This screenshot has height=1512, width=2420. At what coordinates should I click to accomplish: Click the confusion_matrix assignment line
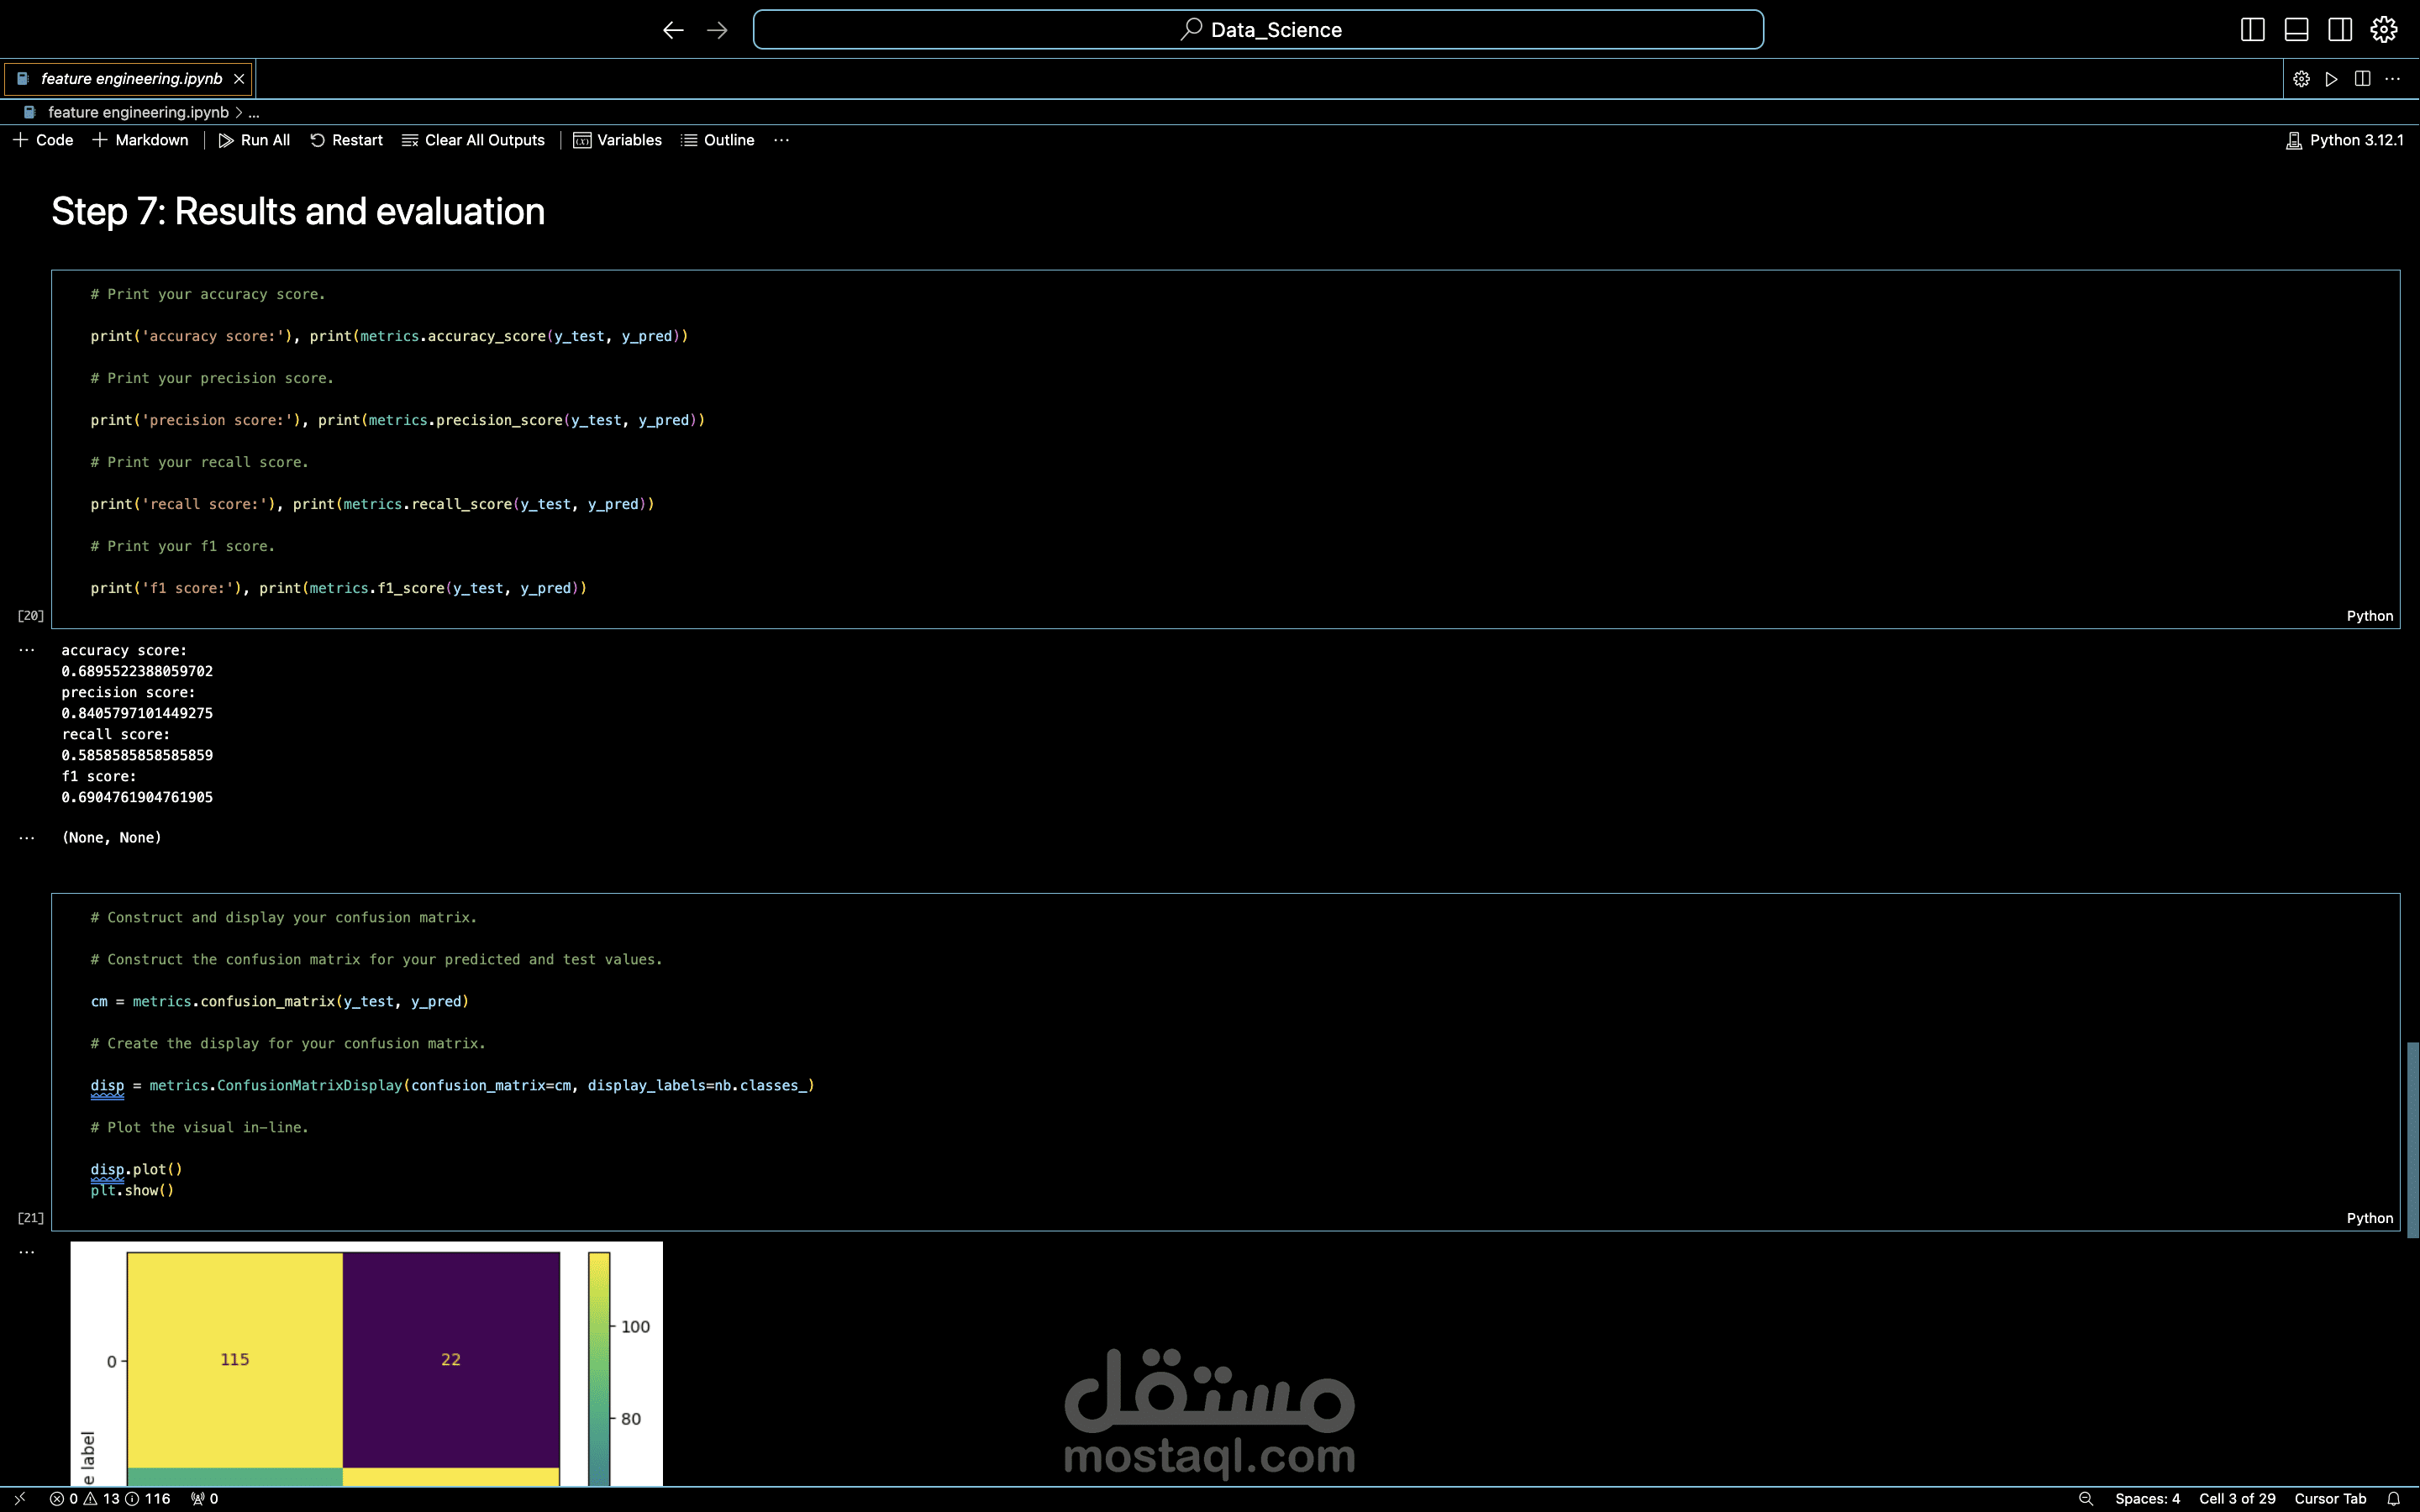coord(279,1001)
